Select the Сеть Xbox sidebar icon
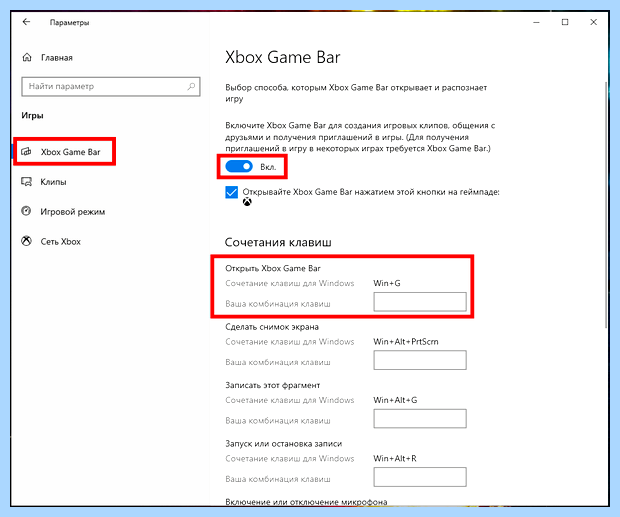Viewport: 620px width, 517px height. point(26,241)
